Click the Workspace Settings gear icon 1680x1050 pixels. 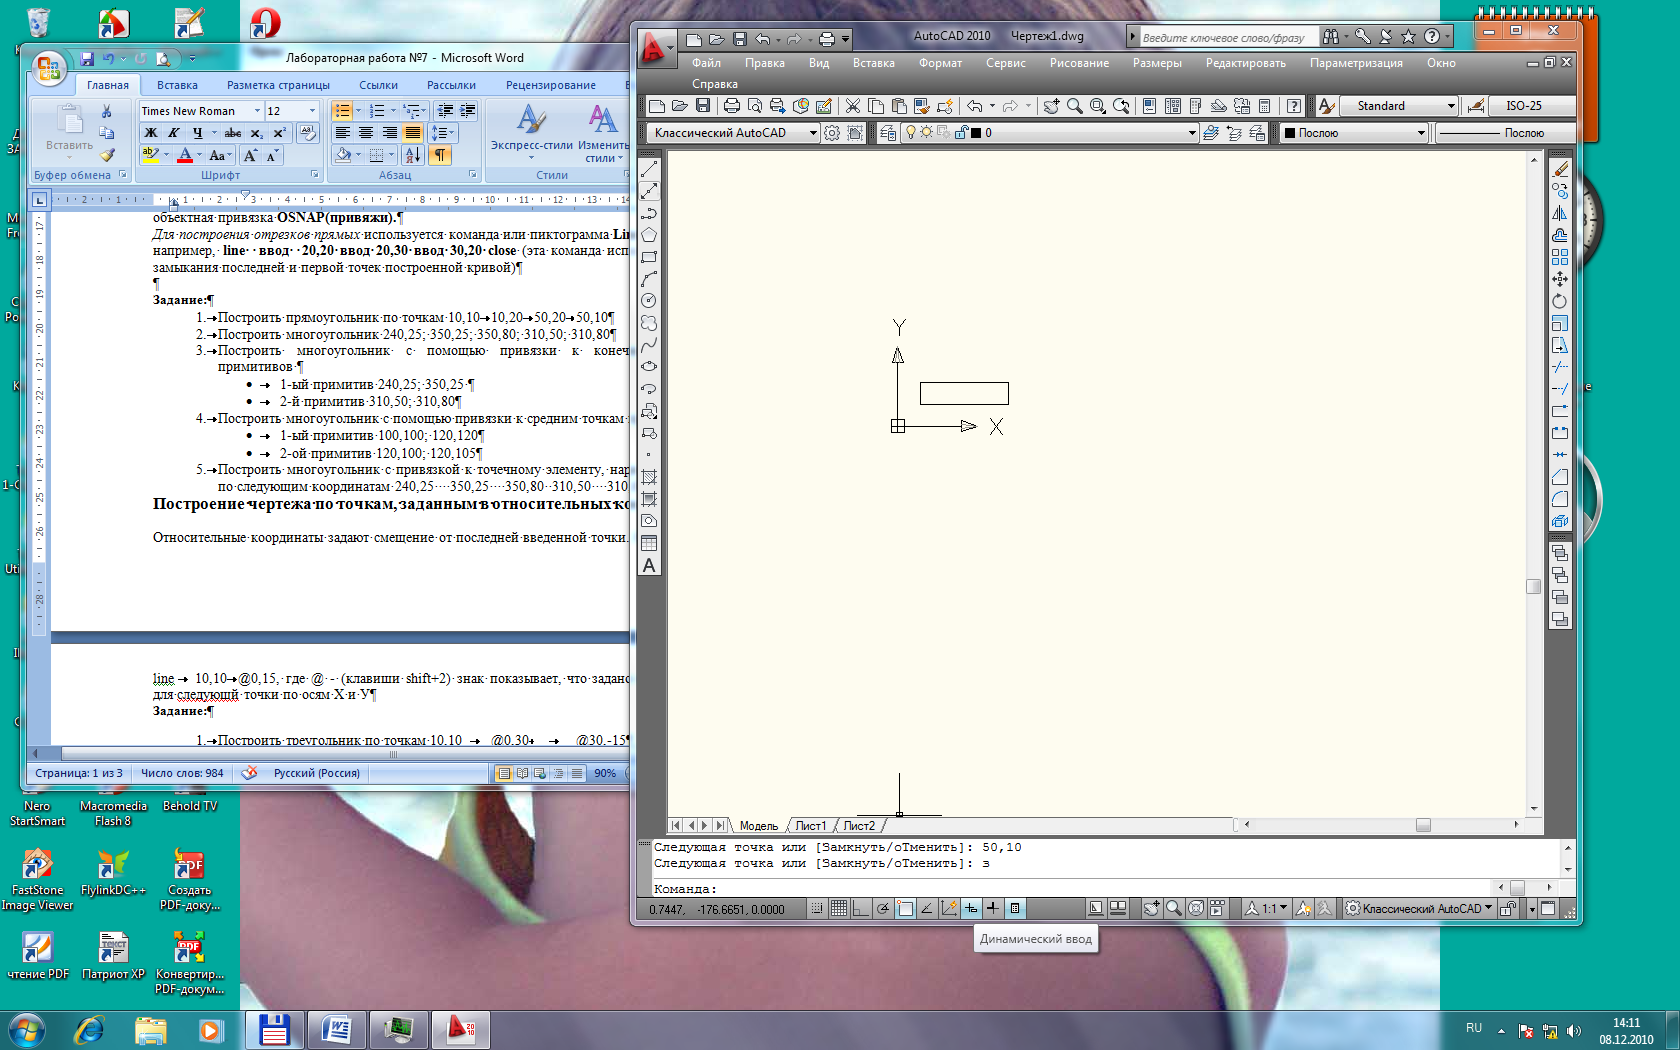point(832,133)
